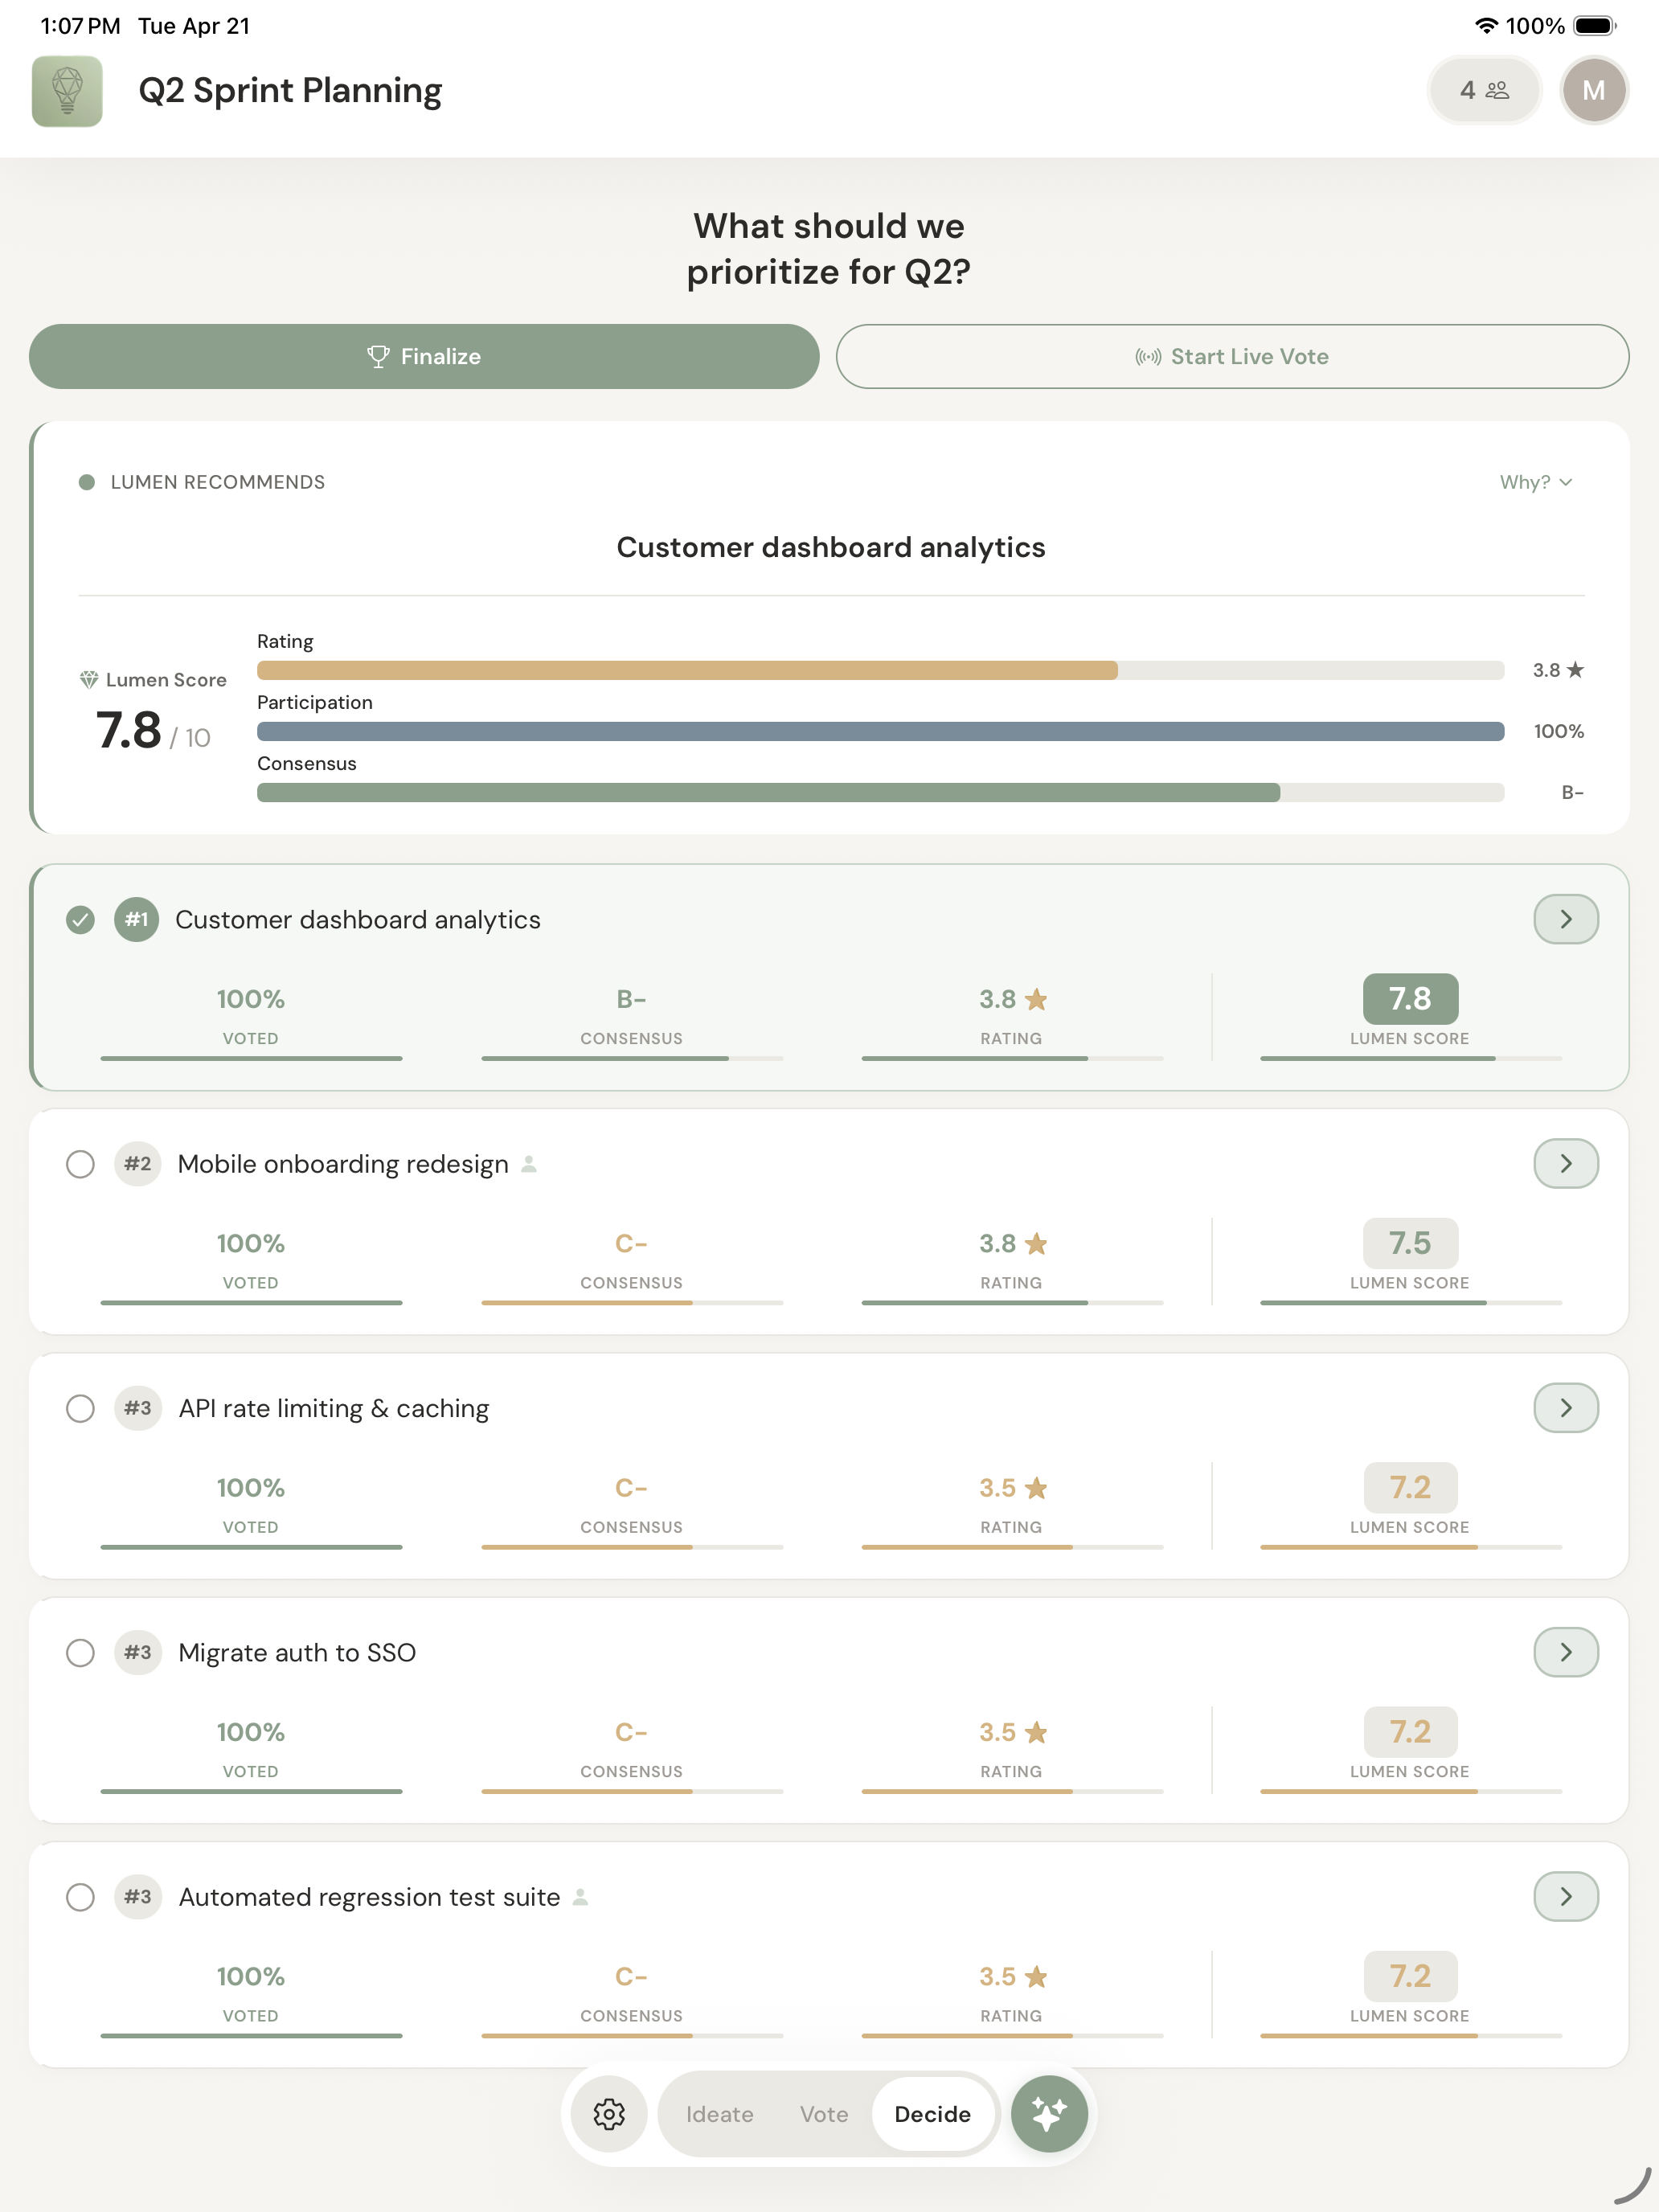Tap the LUMEN RECOMMENDS label
The image size is (1659, 2212).
pyautogui.click(x=217, y=482)
